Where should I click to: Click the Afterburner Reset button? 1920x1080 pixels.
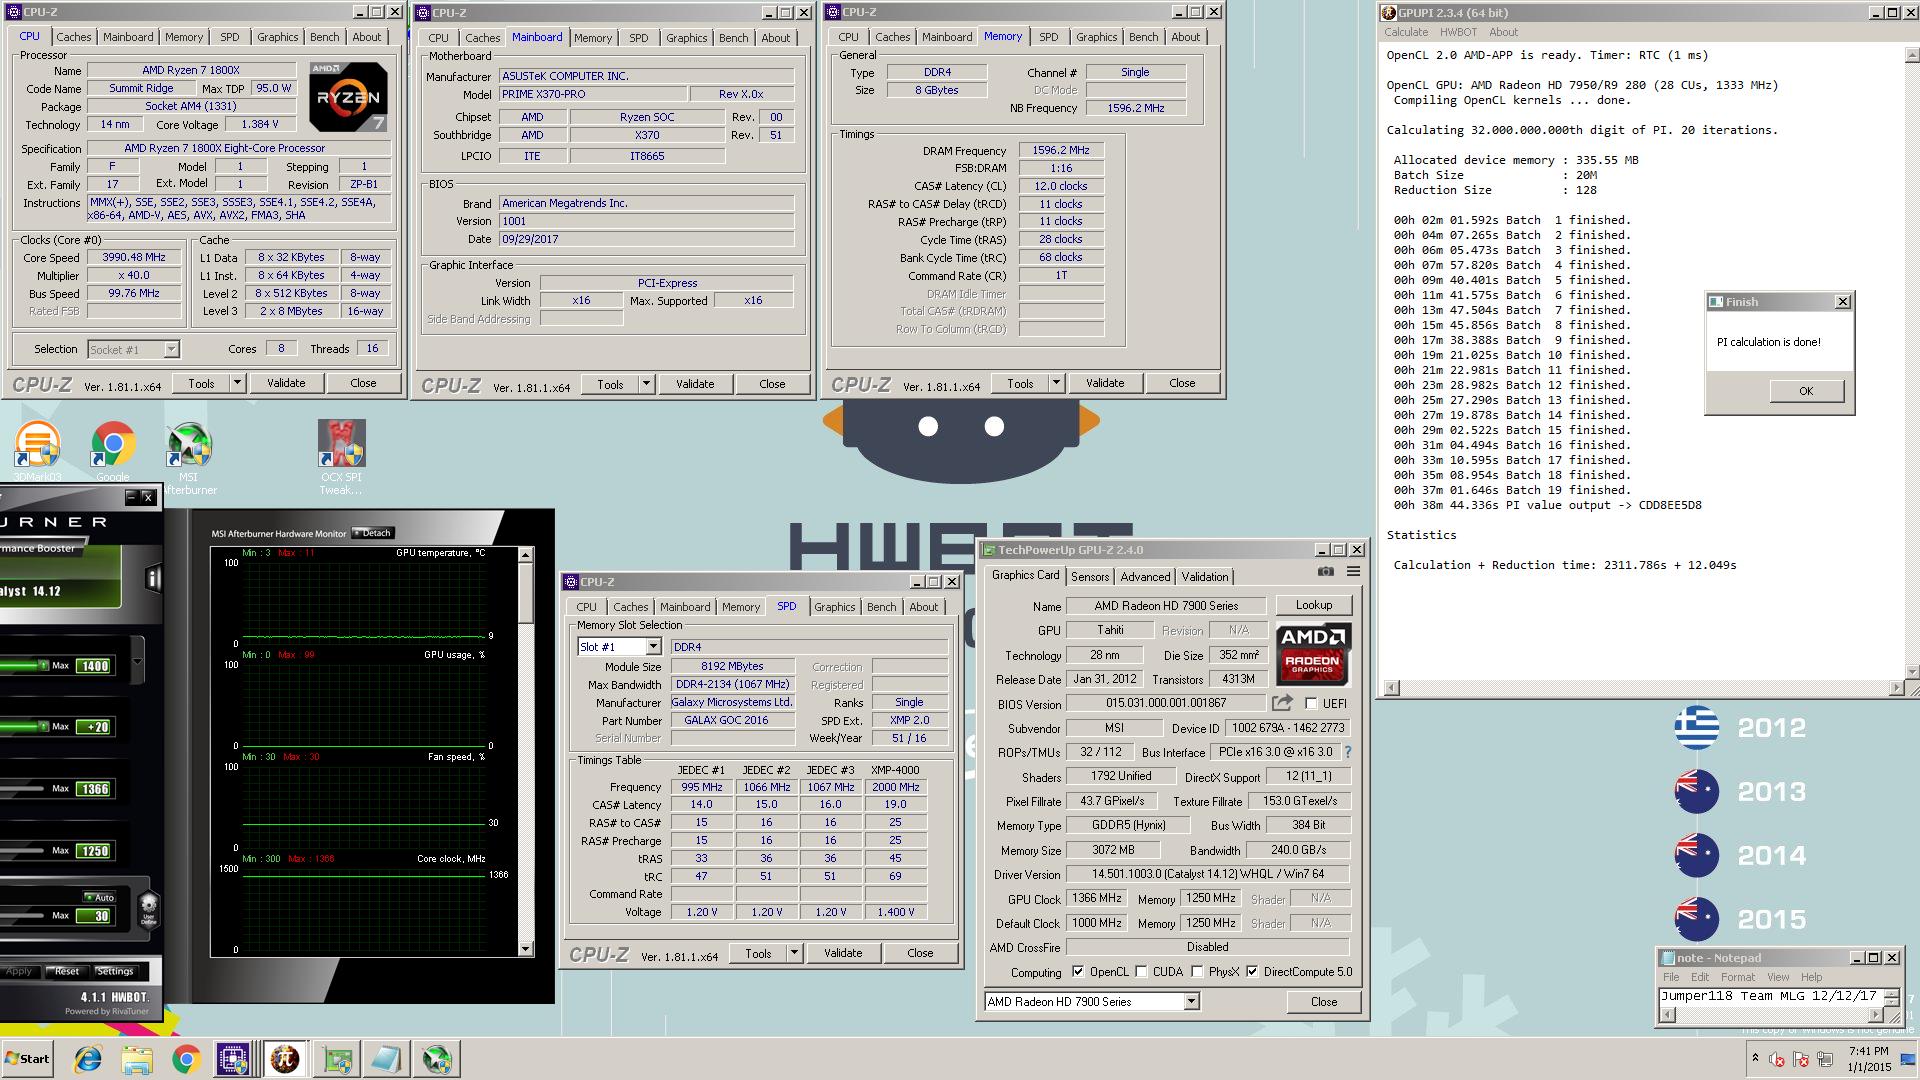pyautogui.click(x=66, y=971)
